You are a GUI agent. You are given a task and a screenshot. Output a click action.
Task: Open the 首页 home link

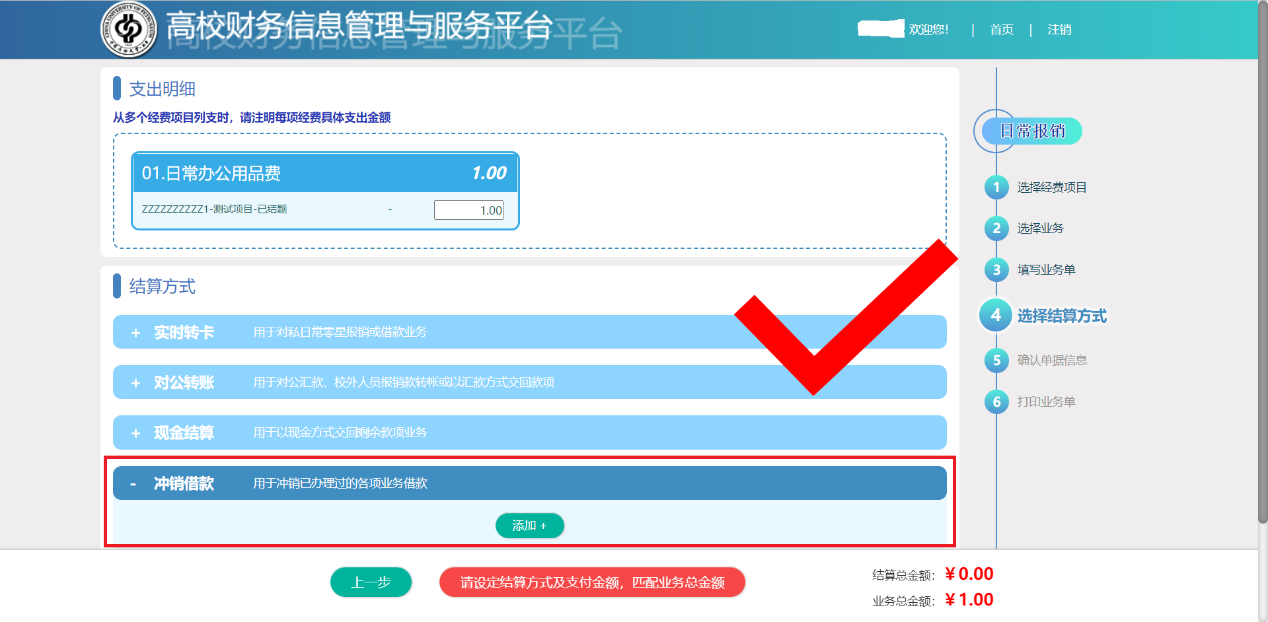1001,30
